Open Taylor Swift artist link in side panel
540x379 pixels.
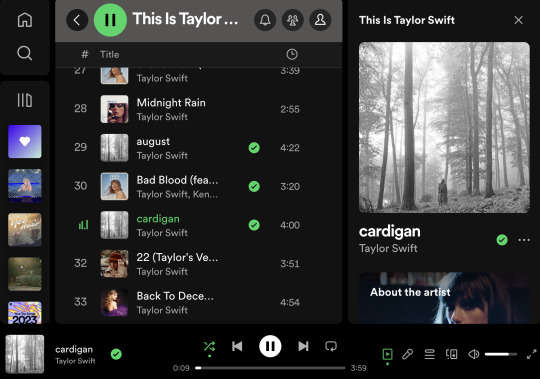[x=388, y=248]
